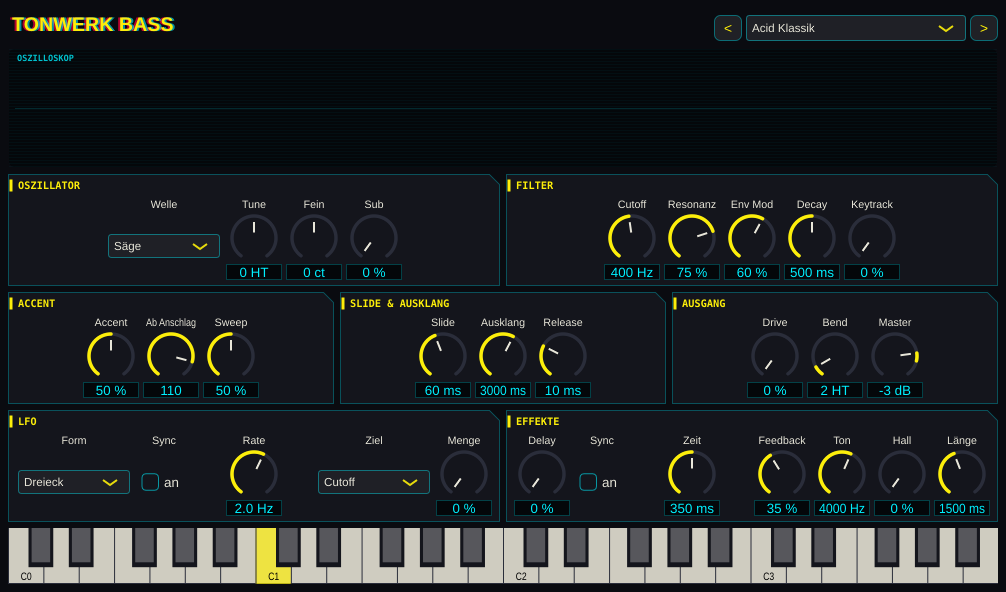This screenshot has height=592, width=1006.
Task: Play the C2 piano key
Action: tap(520, 574)
